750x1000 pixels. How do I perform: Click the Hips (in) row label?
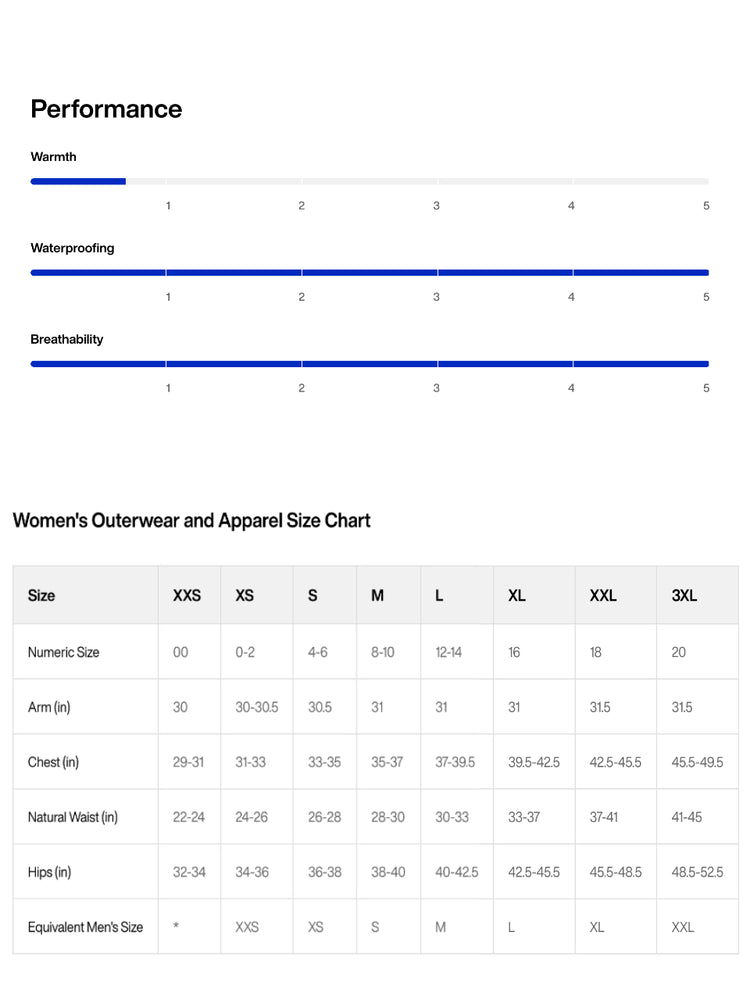coord(49,872)
